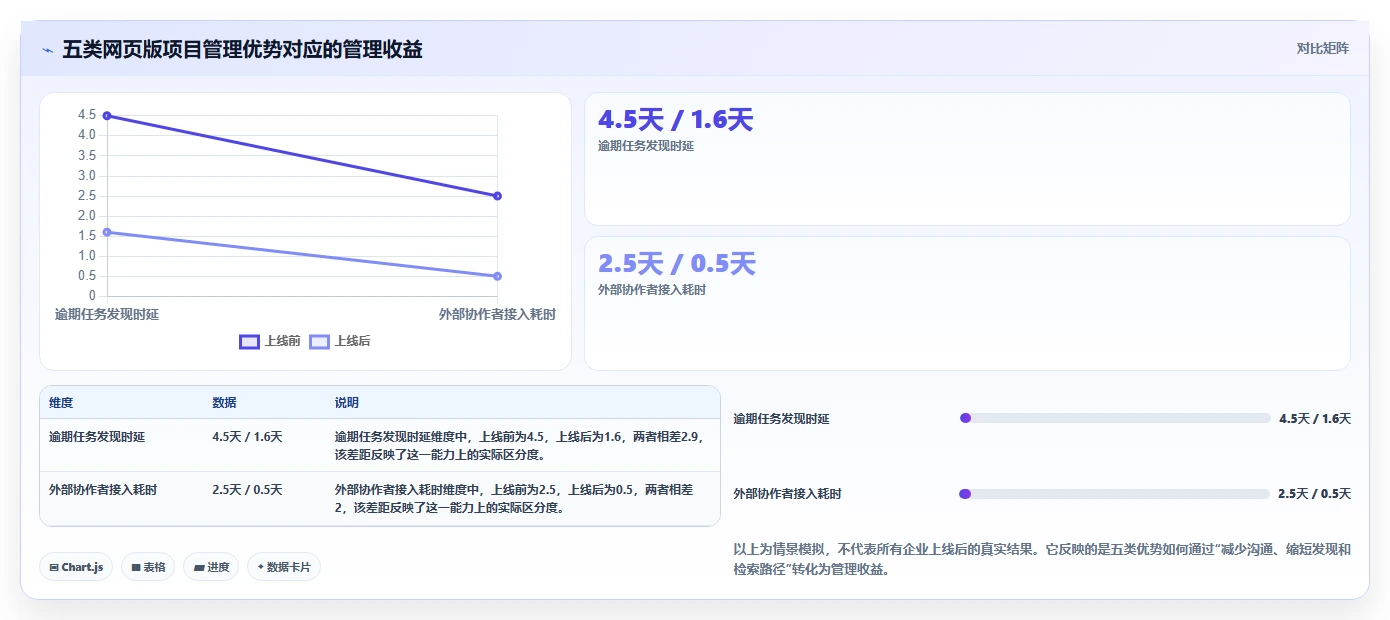1390x620 pixels.
Task: Click the 外部协作者接入耗时 progress bar
Action: (1115, 494)
